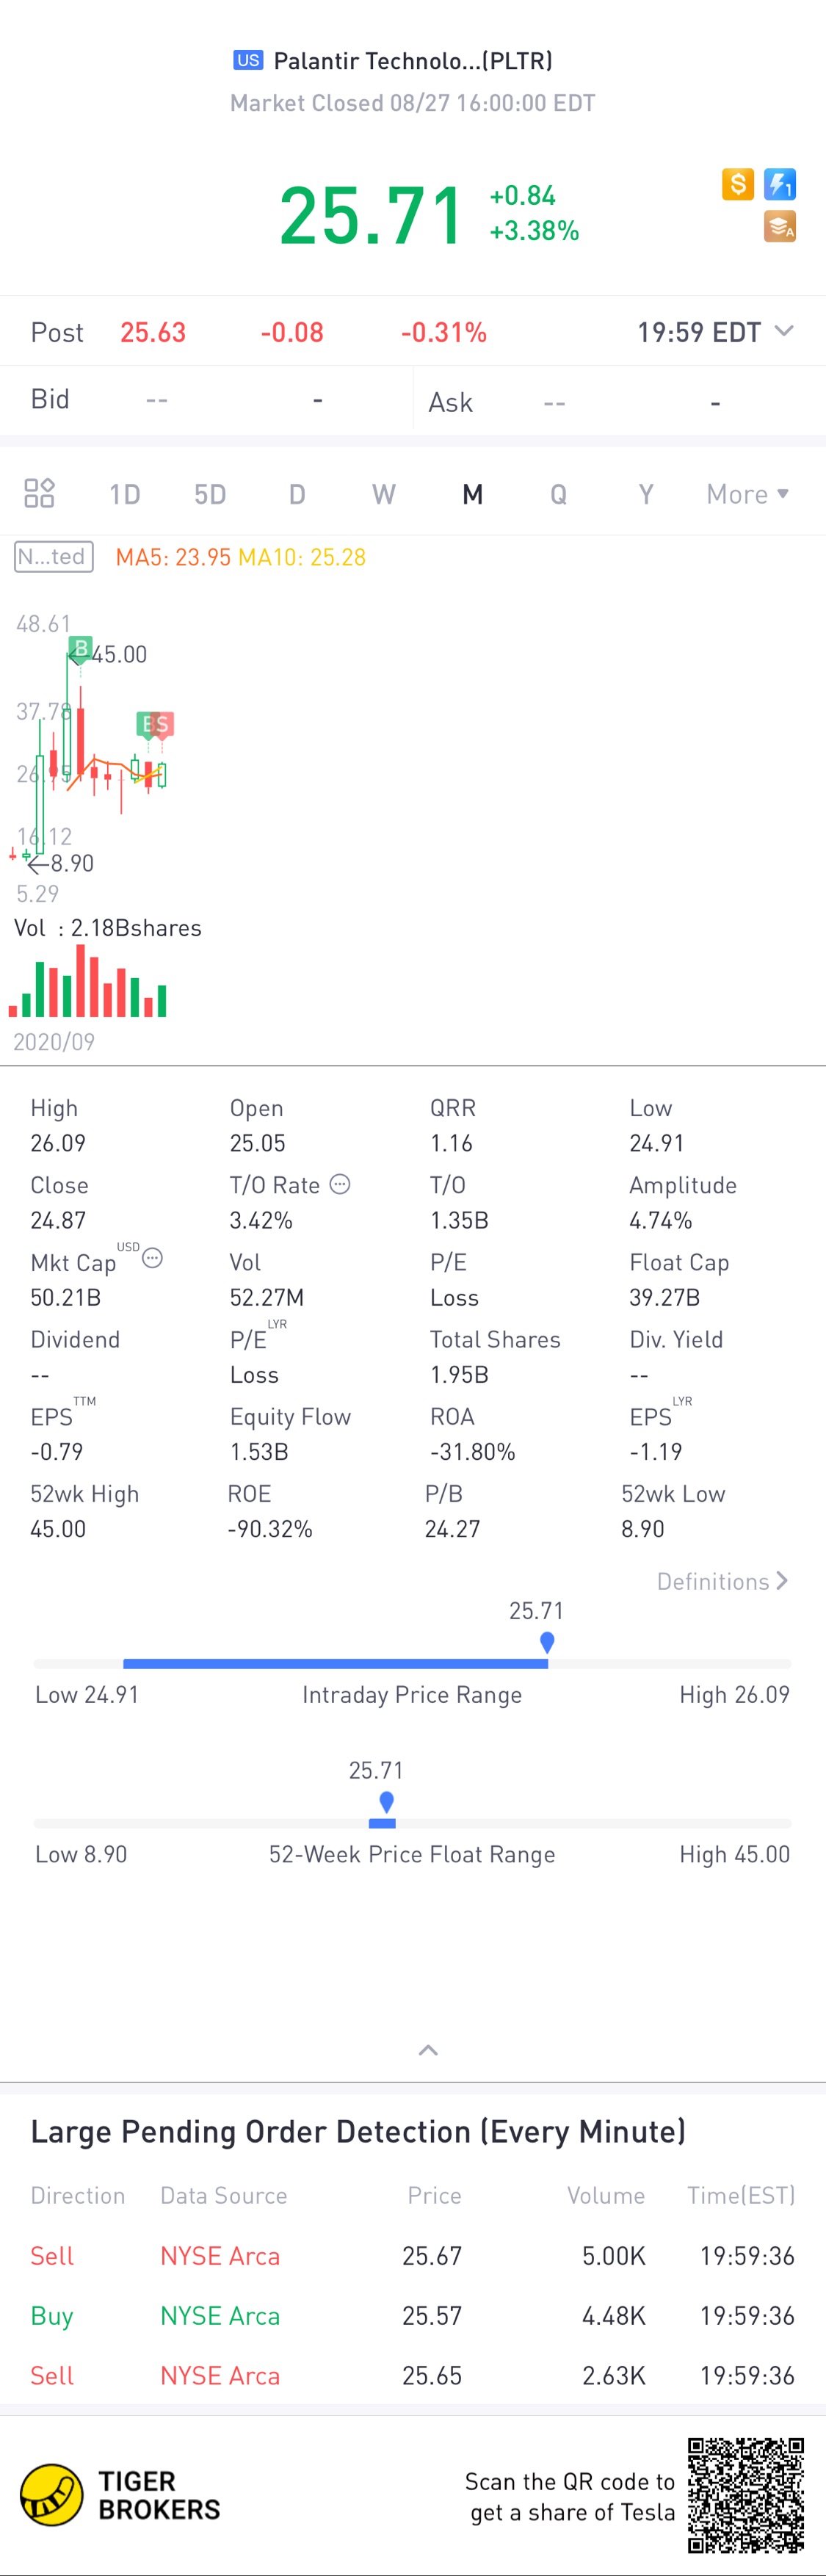Tap the orange dollar sign badge
This screenshot has height=2576, width=826.
click(x=737, y=184)
